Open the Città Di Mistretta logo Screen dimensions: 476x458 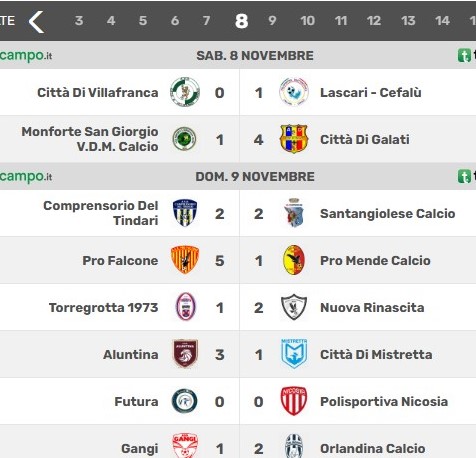[294, 354]
